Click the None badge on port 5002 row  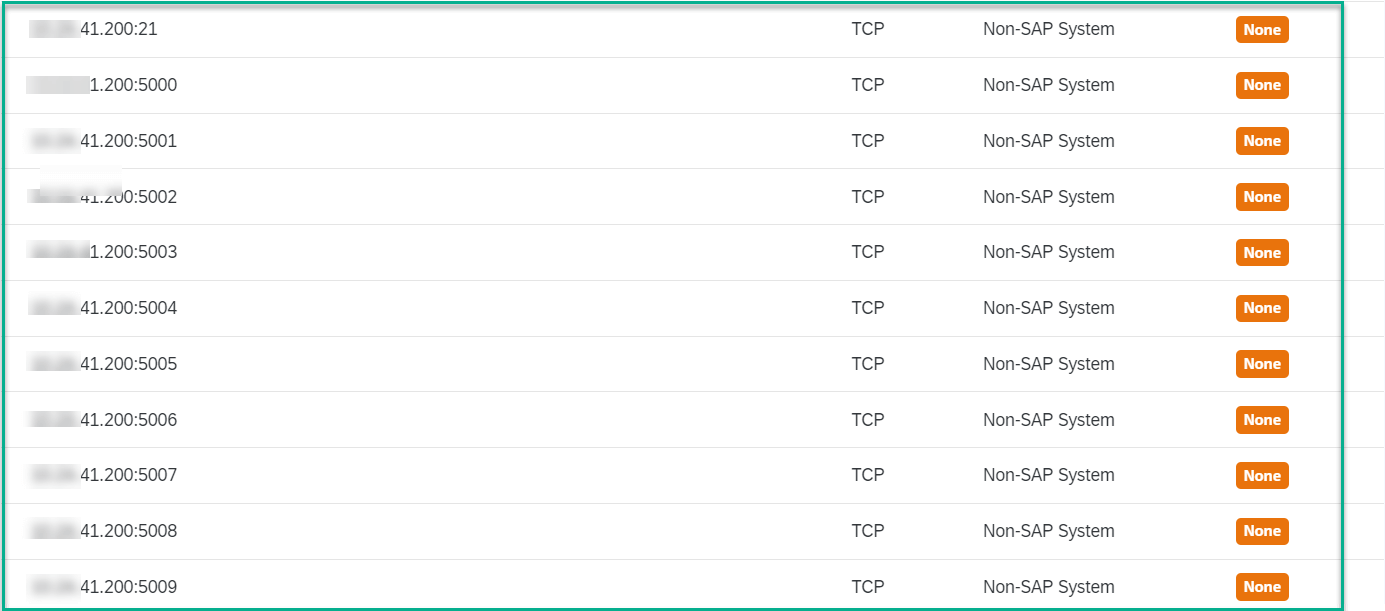click(1261, 197)
